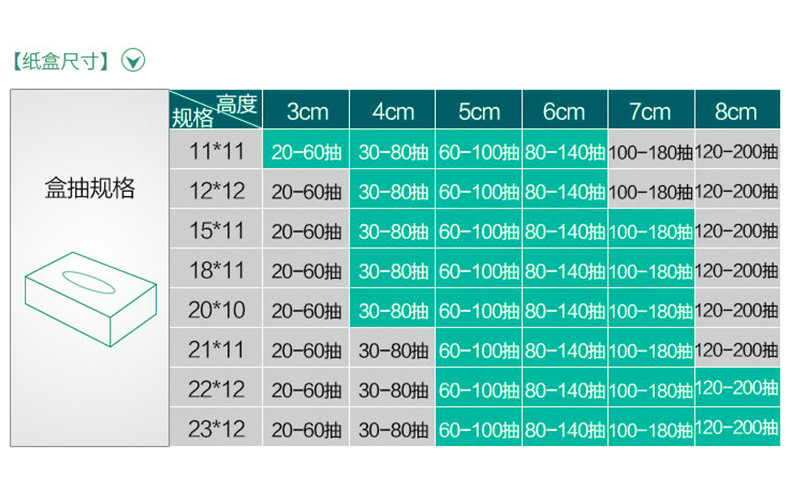The width and height of the screenshot is (790, 478).
Task: Click the 【纸盒尺寸】 heading text
Action: pos(60,61)
